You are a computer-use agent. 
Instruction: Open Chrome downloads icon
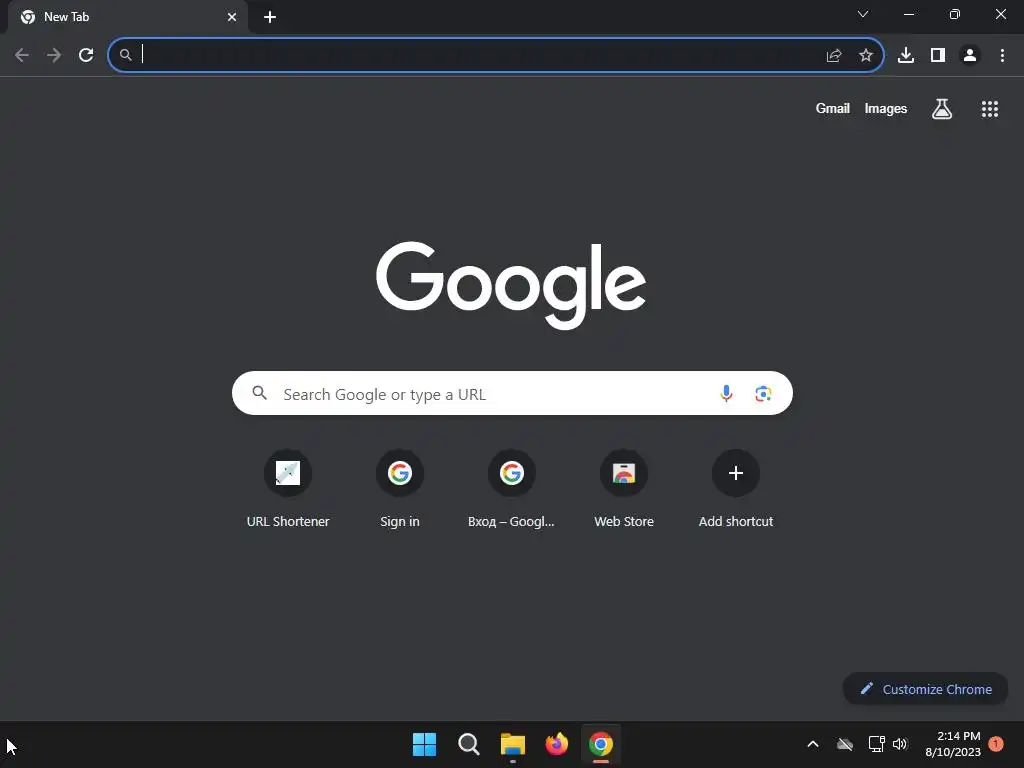click(905, 56)
